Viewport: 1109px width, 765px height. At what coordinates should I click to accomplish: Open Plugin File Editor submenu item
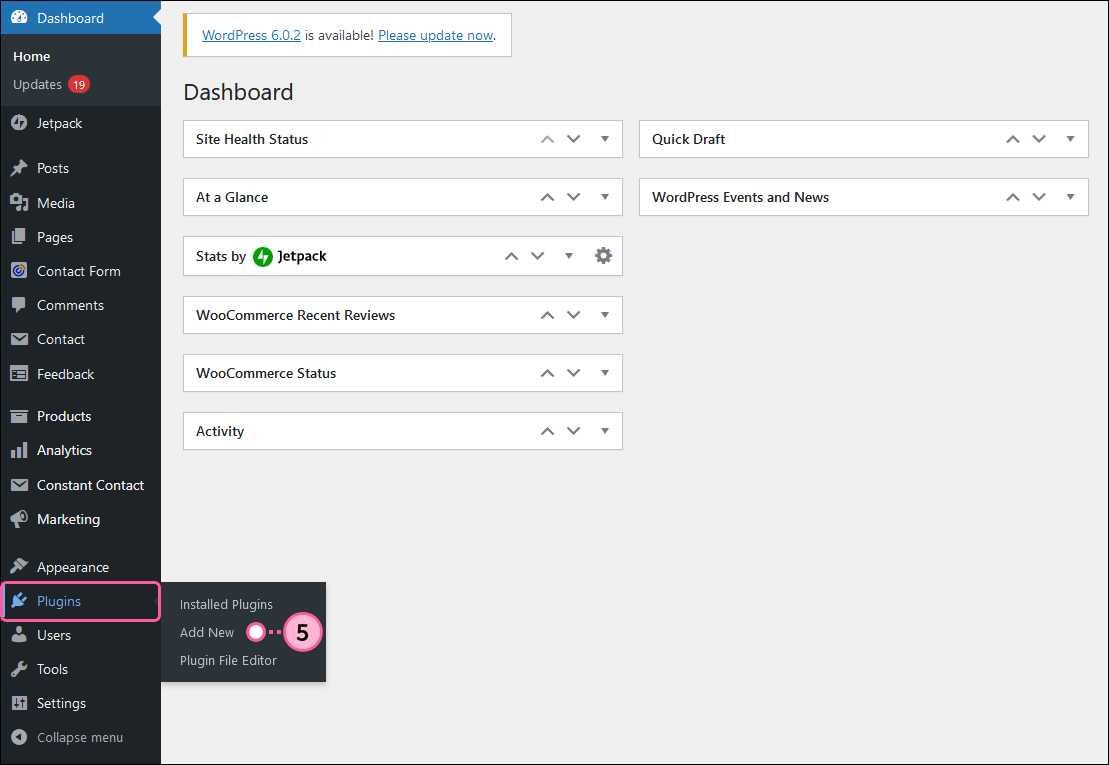point(228,660)
